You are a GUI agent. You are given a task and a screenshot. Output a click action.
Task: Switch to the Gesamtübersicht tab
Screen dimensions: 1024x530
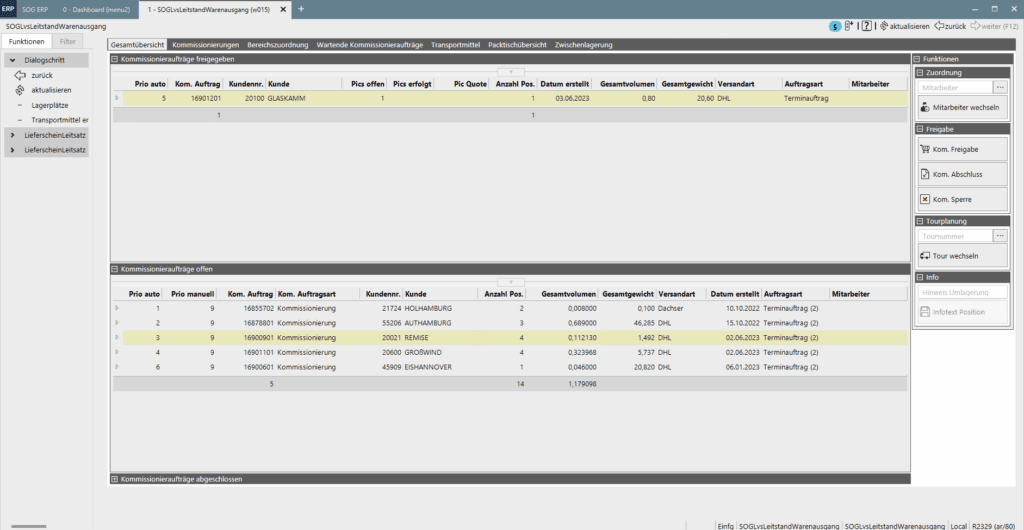(x=137, y=45)
